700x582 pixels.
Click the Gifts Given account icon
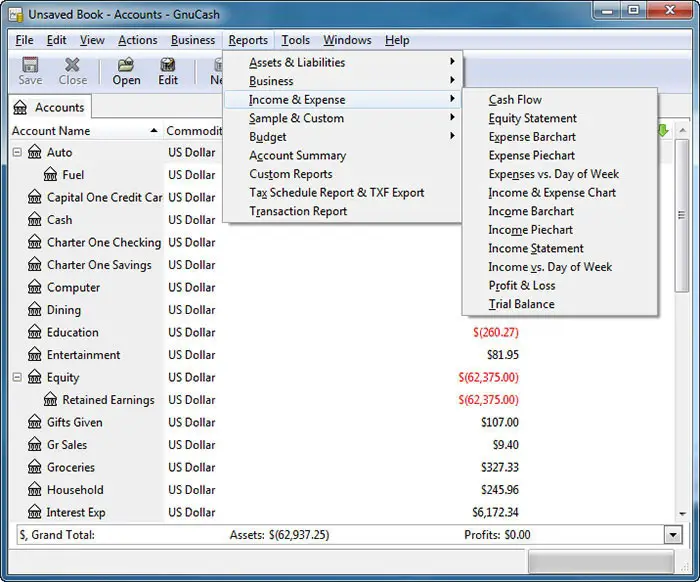point(35,422)
